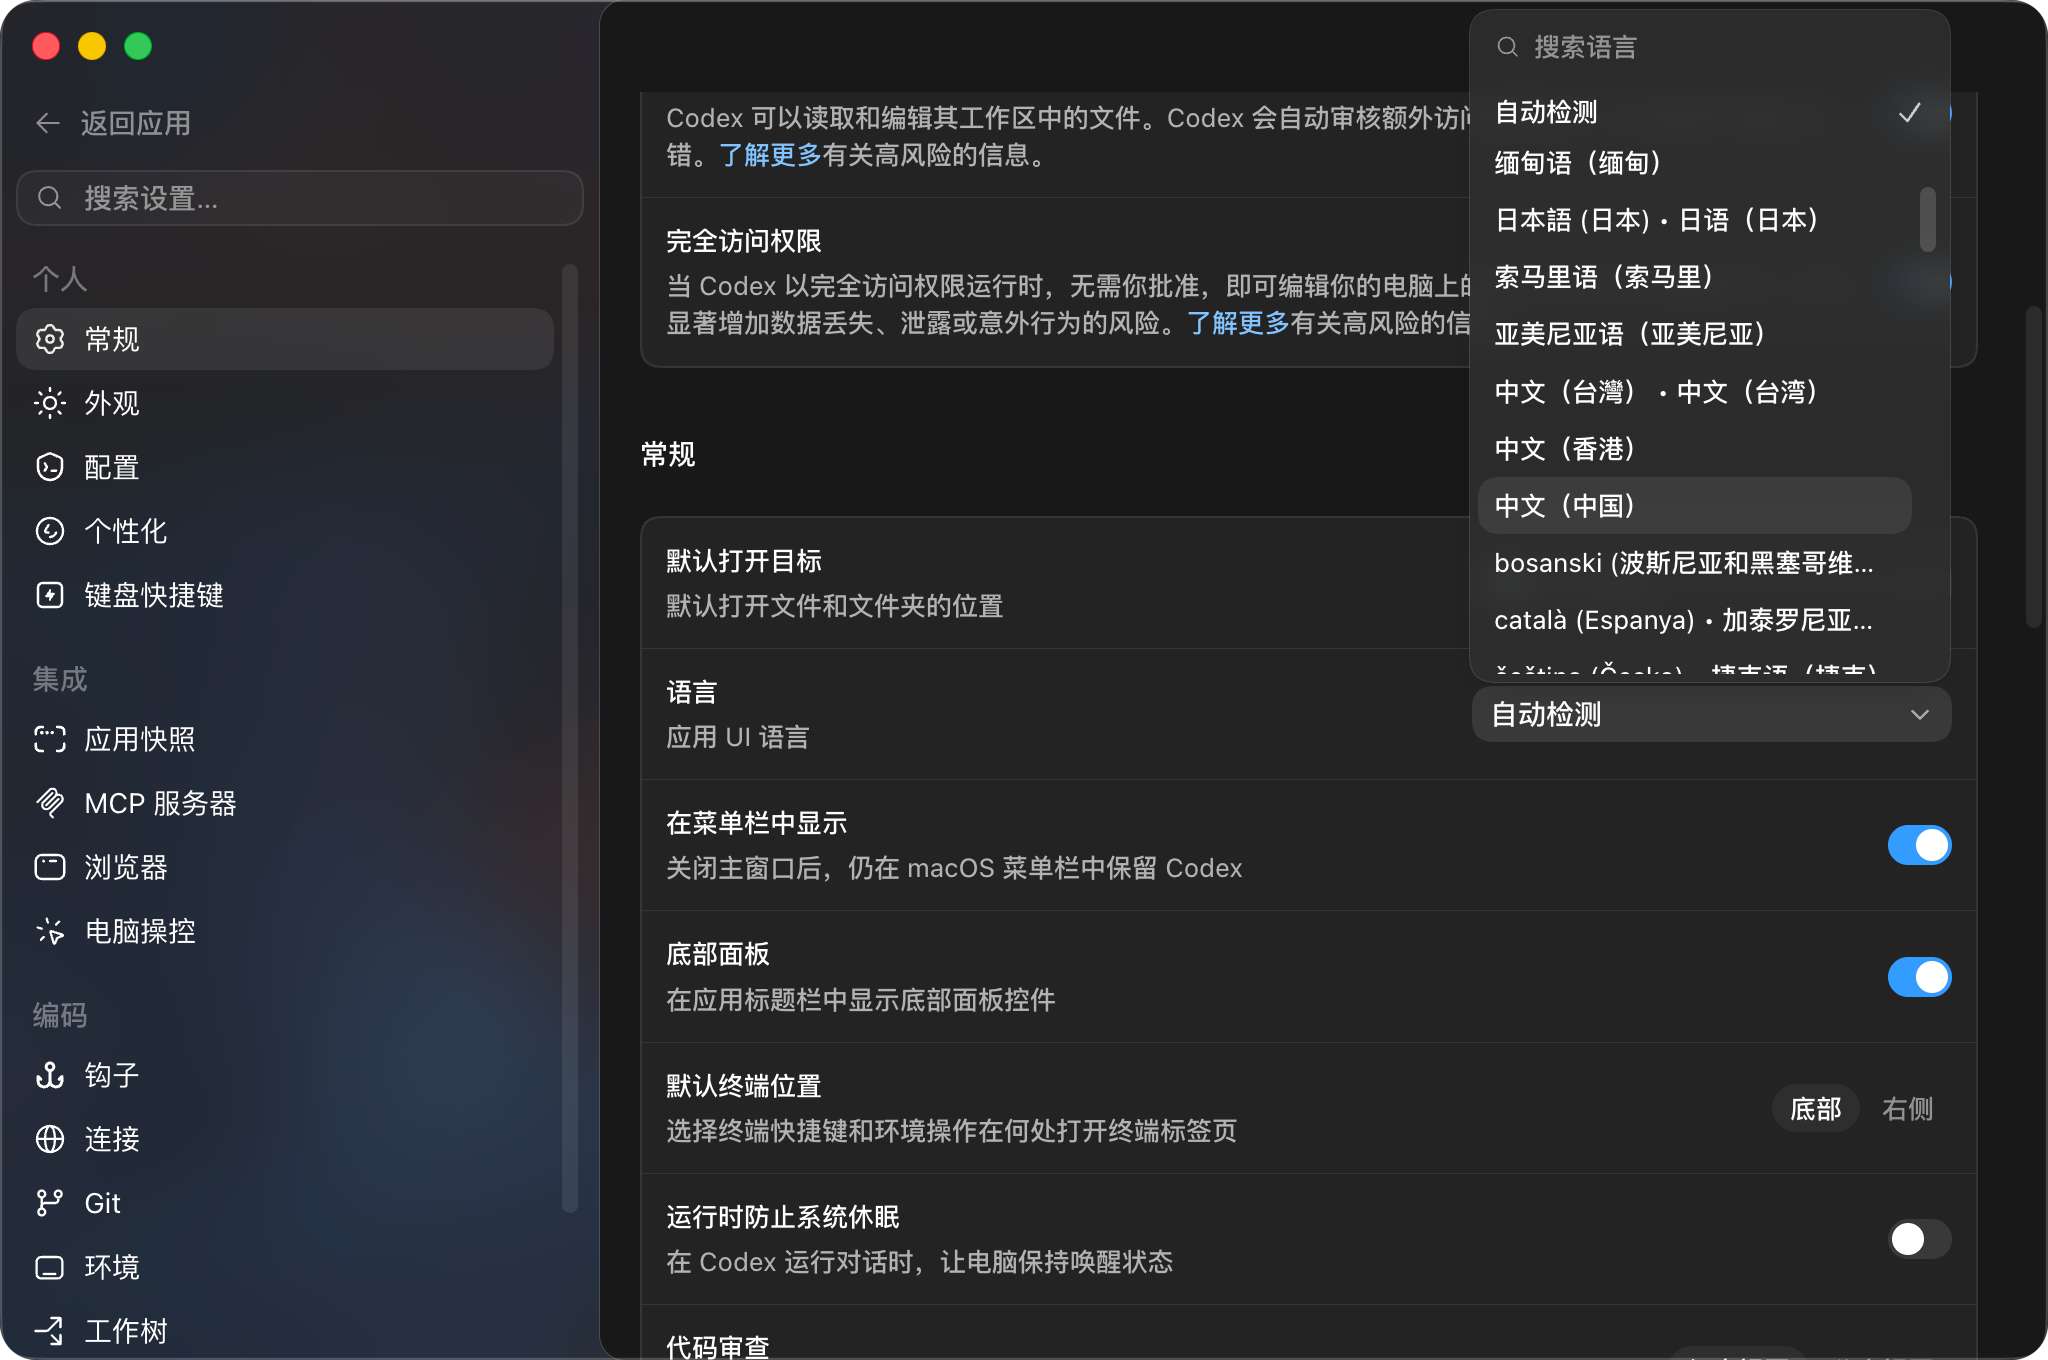Click the anchor icon beside 钩子
2048x1360 pixels.
pyautogui.click(x=49, y=1075)
